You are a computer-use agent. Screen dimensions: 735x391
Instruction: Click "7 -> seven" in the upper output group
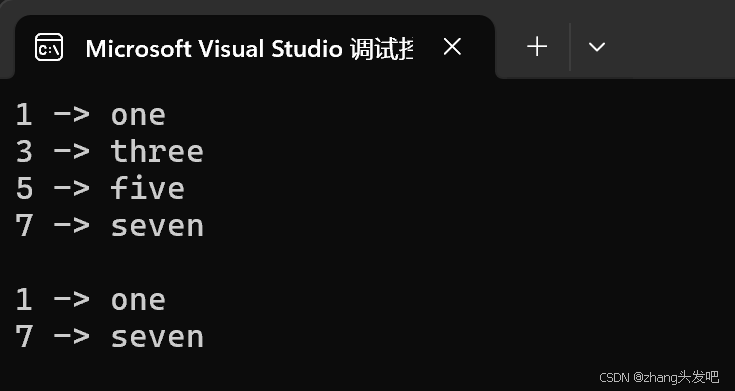(x=109, y=226)
